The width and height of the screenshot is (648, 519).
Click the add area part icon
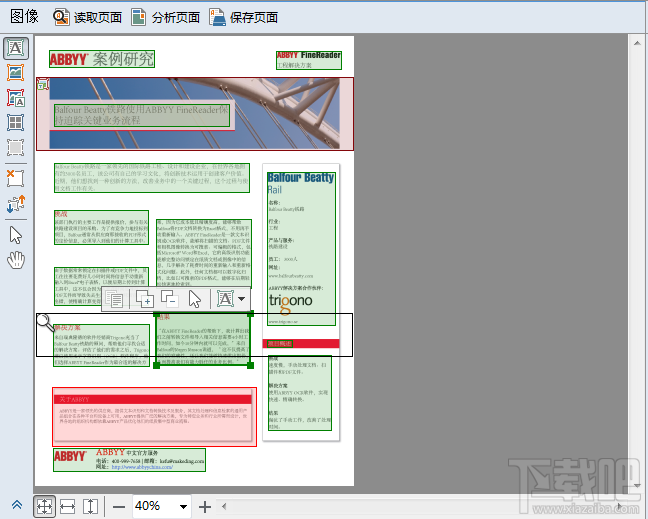point(145,299)
